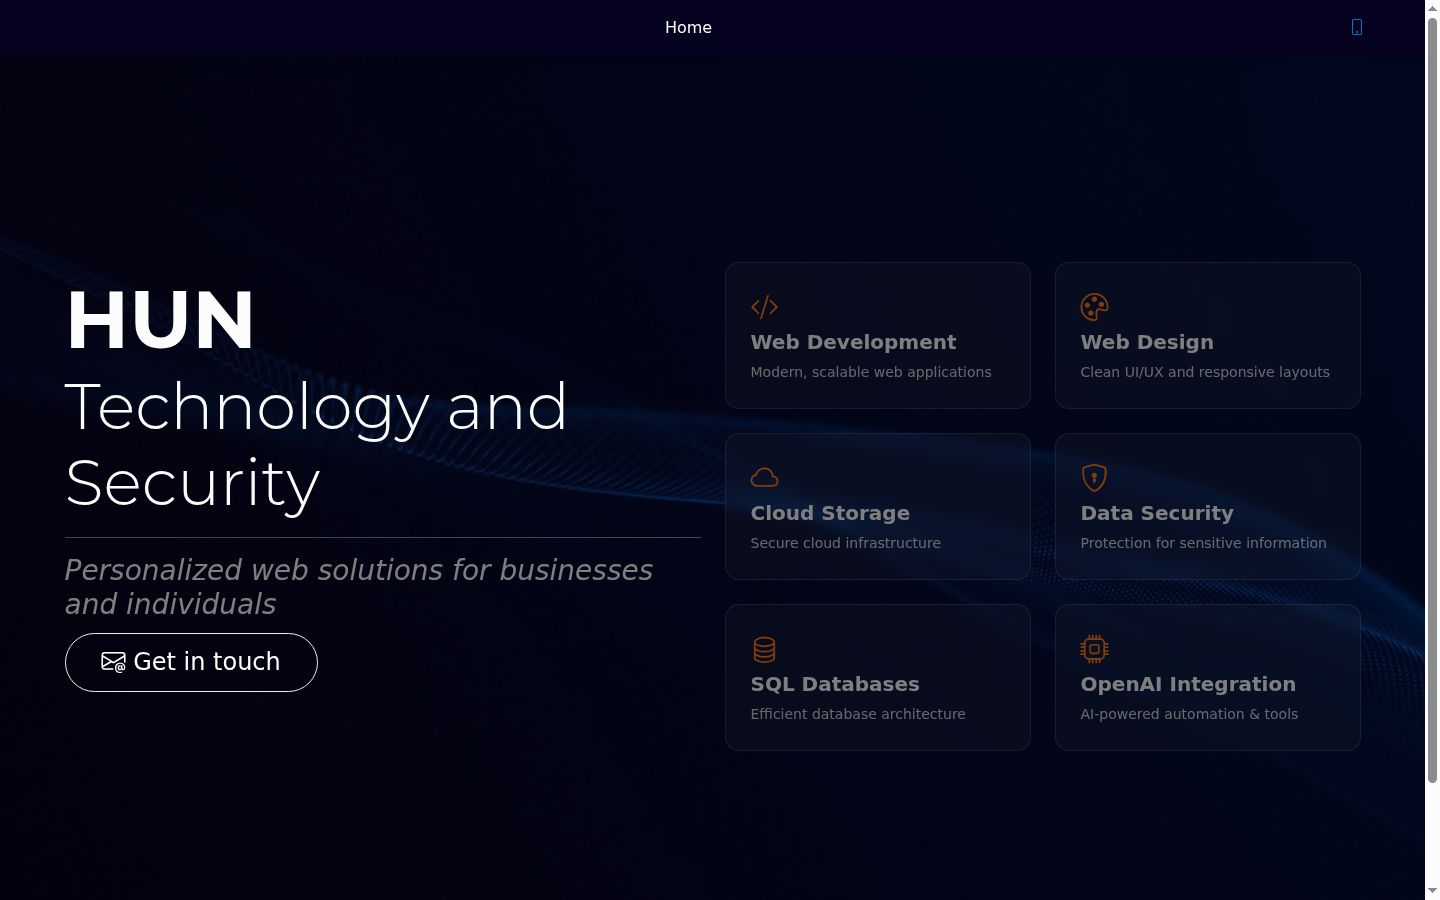1440x900 pixels.
Task: Click the Get in touch button
Action: click(191, 662)
